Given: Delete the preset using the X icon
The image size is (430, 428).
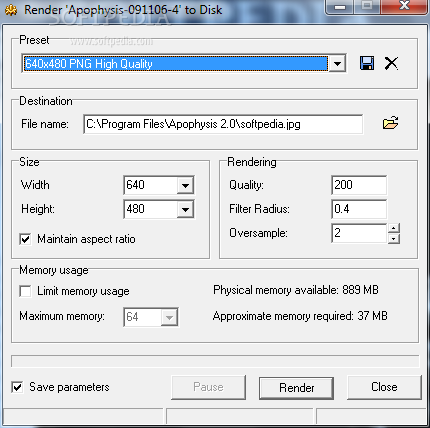Looking at the screenshot, I should pos(391,63).
